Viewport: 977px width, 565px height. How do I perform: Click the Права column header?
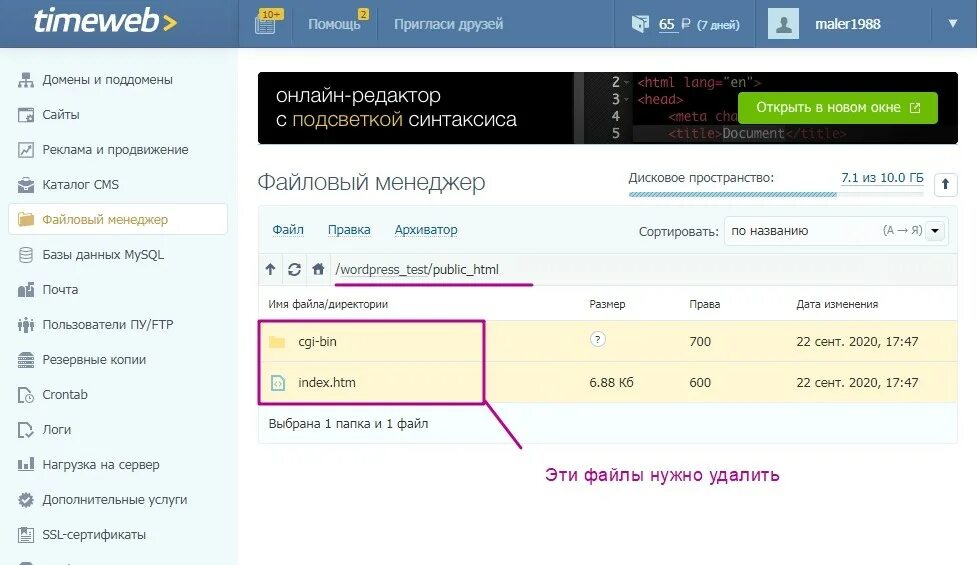[x=705, y=304]
